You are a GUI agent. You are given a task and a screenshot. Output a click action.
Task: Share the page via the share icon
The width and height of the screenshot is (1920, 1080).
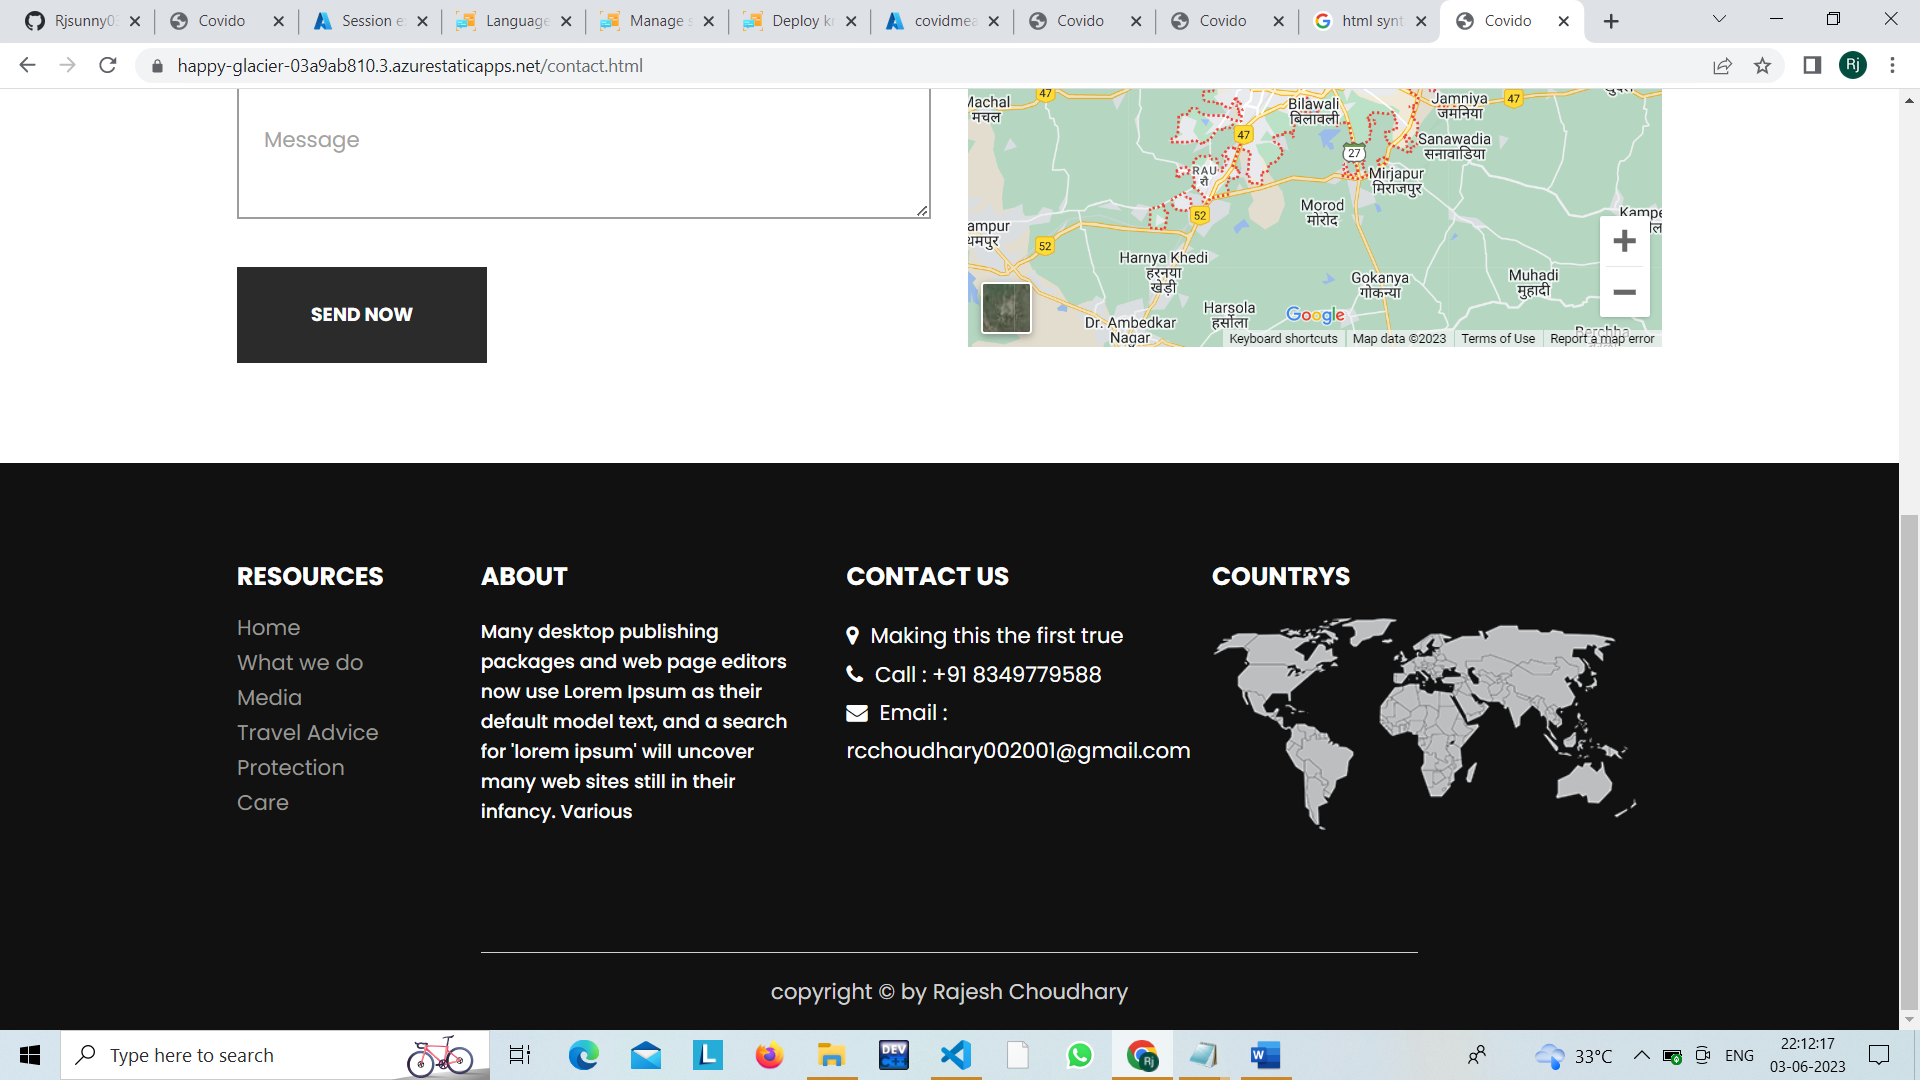pyautogui.click(x=1723, y=66)
